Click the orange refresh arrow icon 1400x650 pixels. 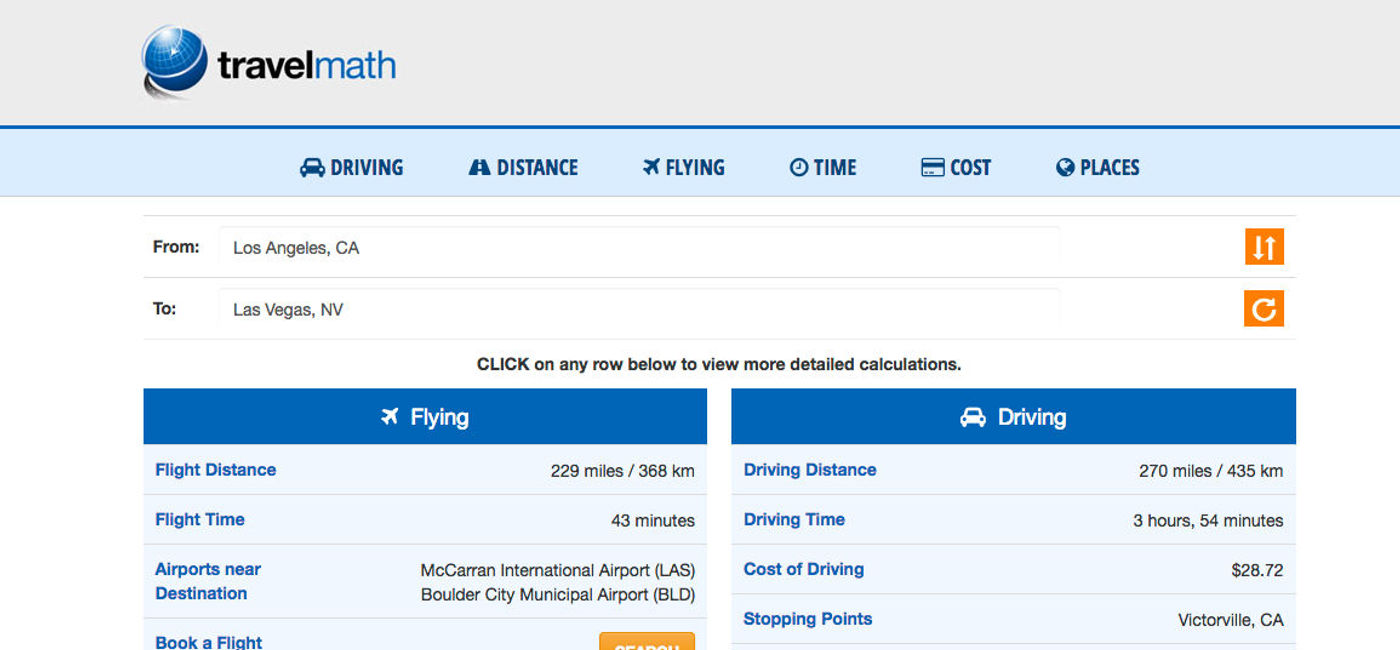pos(1264,309)
